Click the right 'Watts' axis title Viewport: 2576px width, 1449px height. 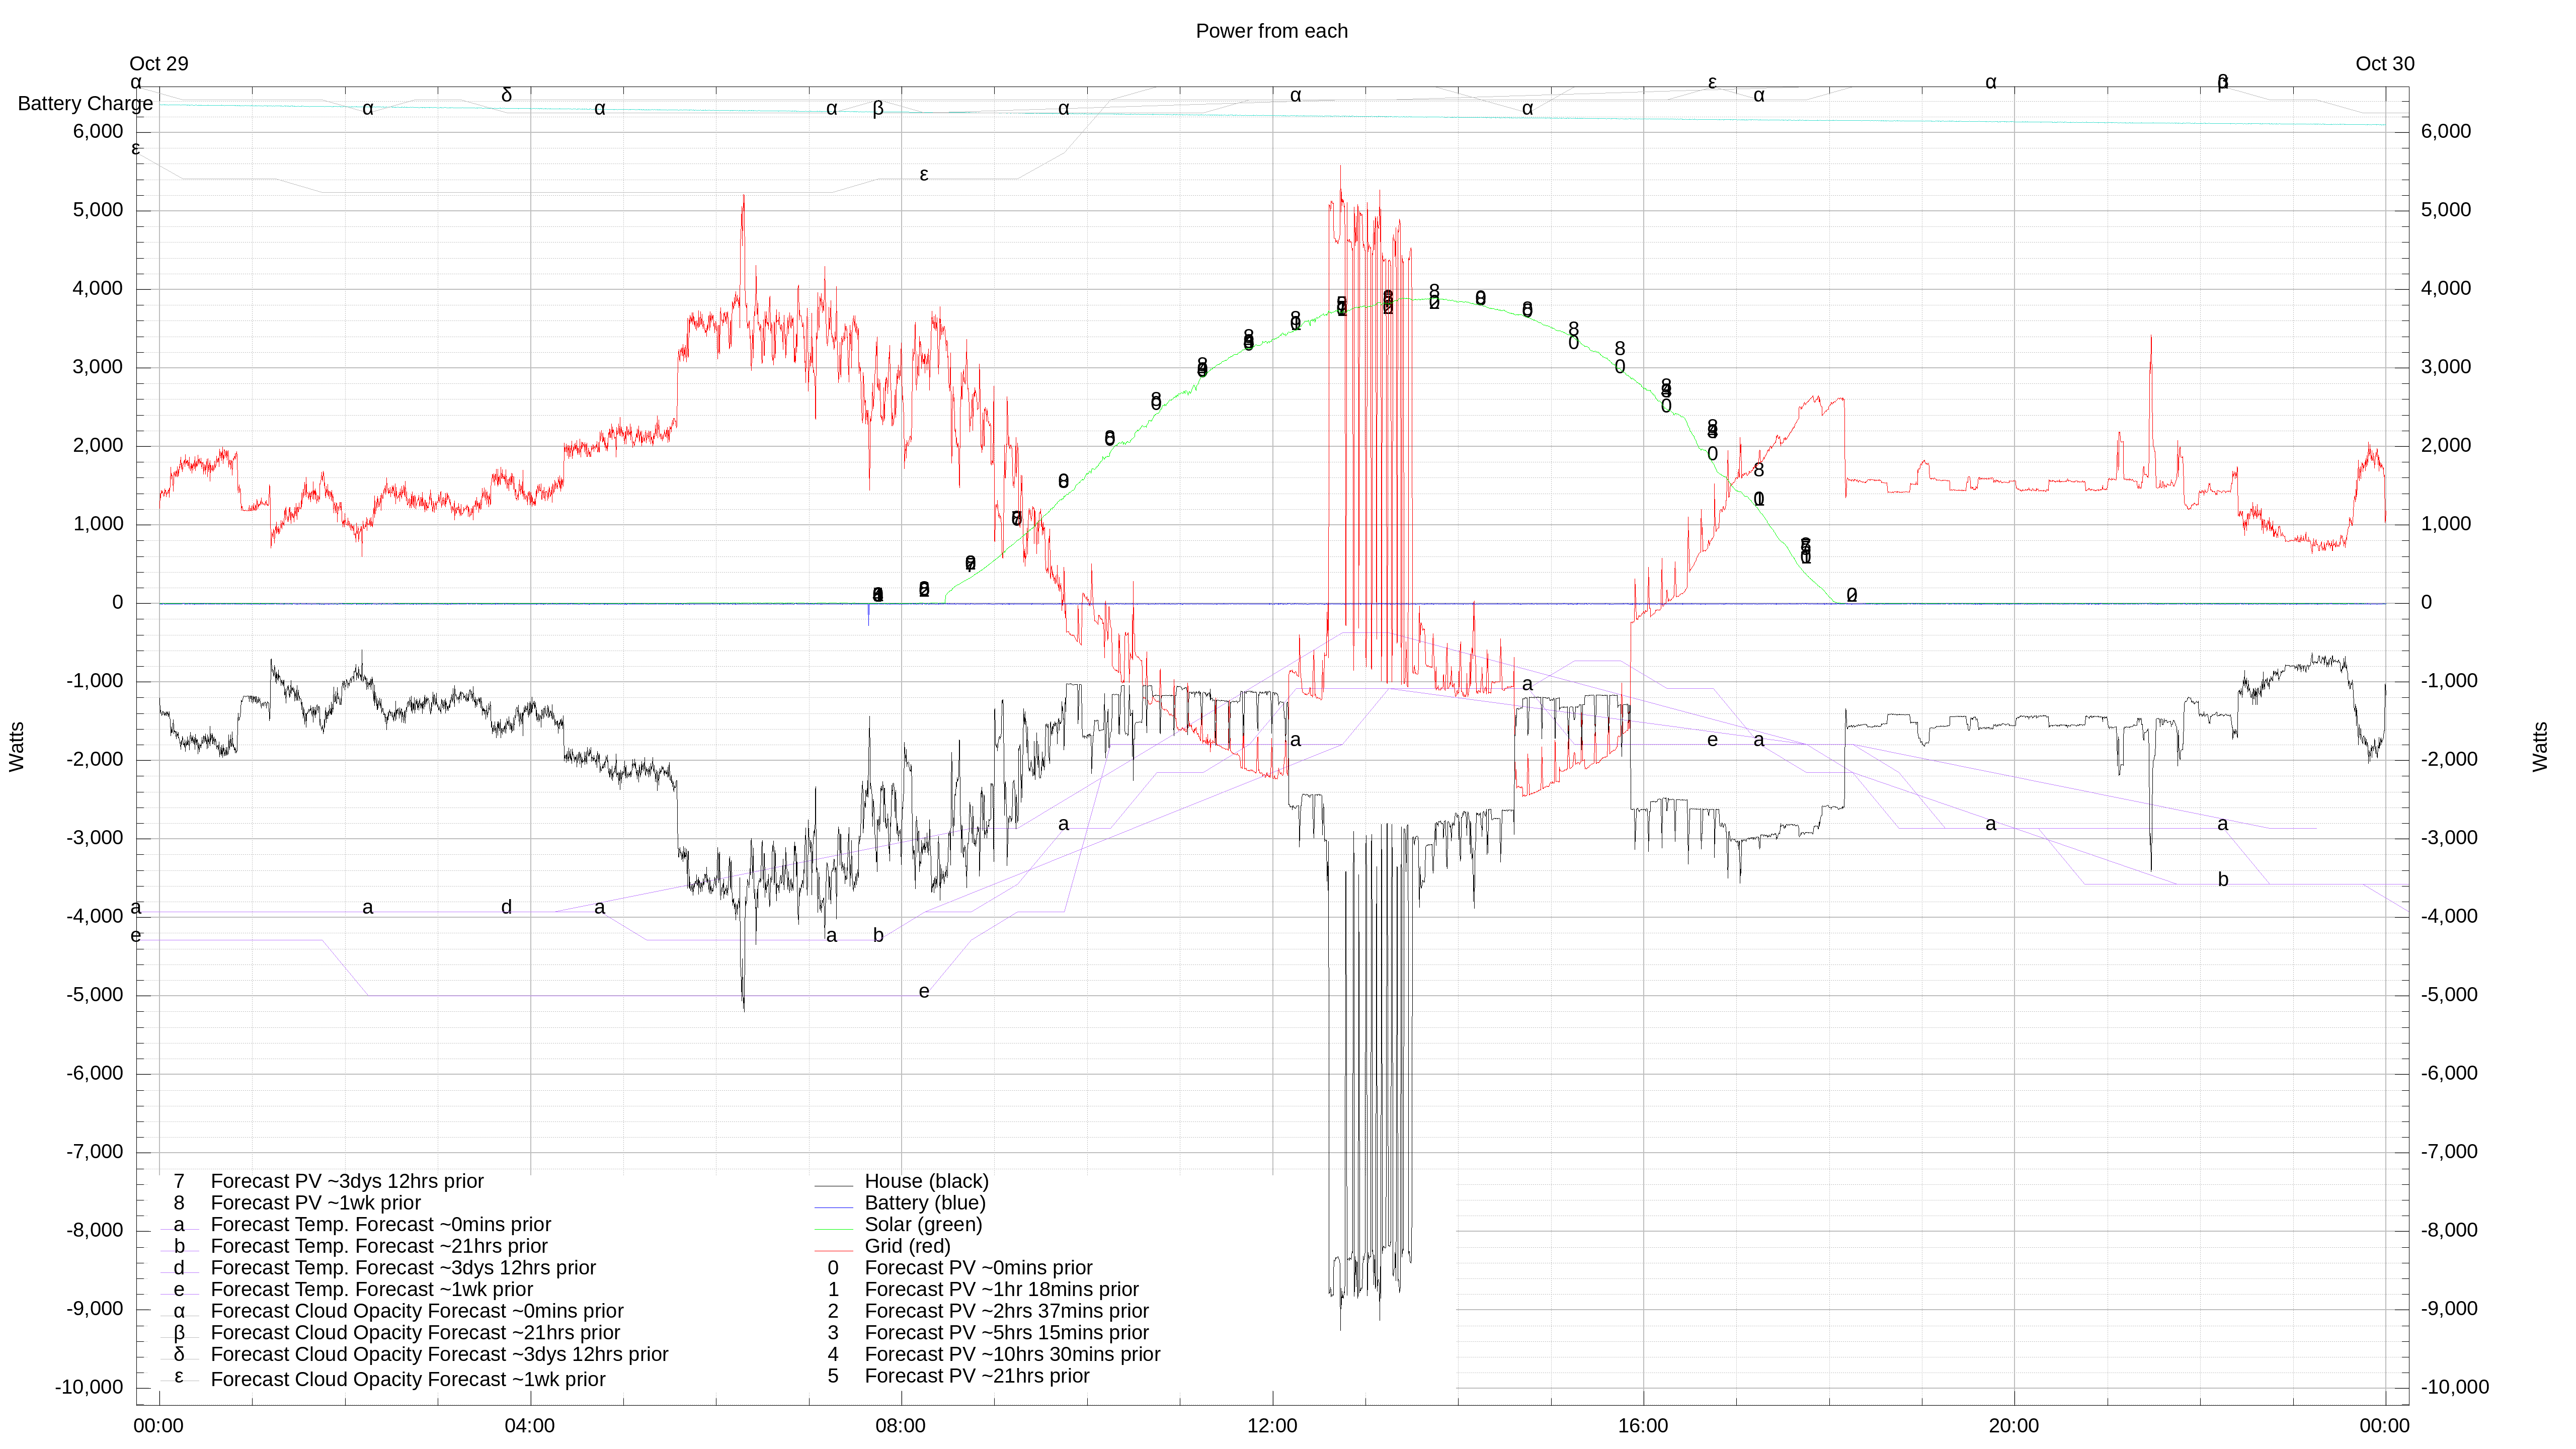[2540, 746]
